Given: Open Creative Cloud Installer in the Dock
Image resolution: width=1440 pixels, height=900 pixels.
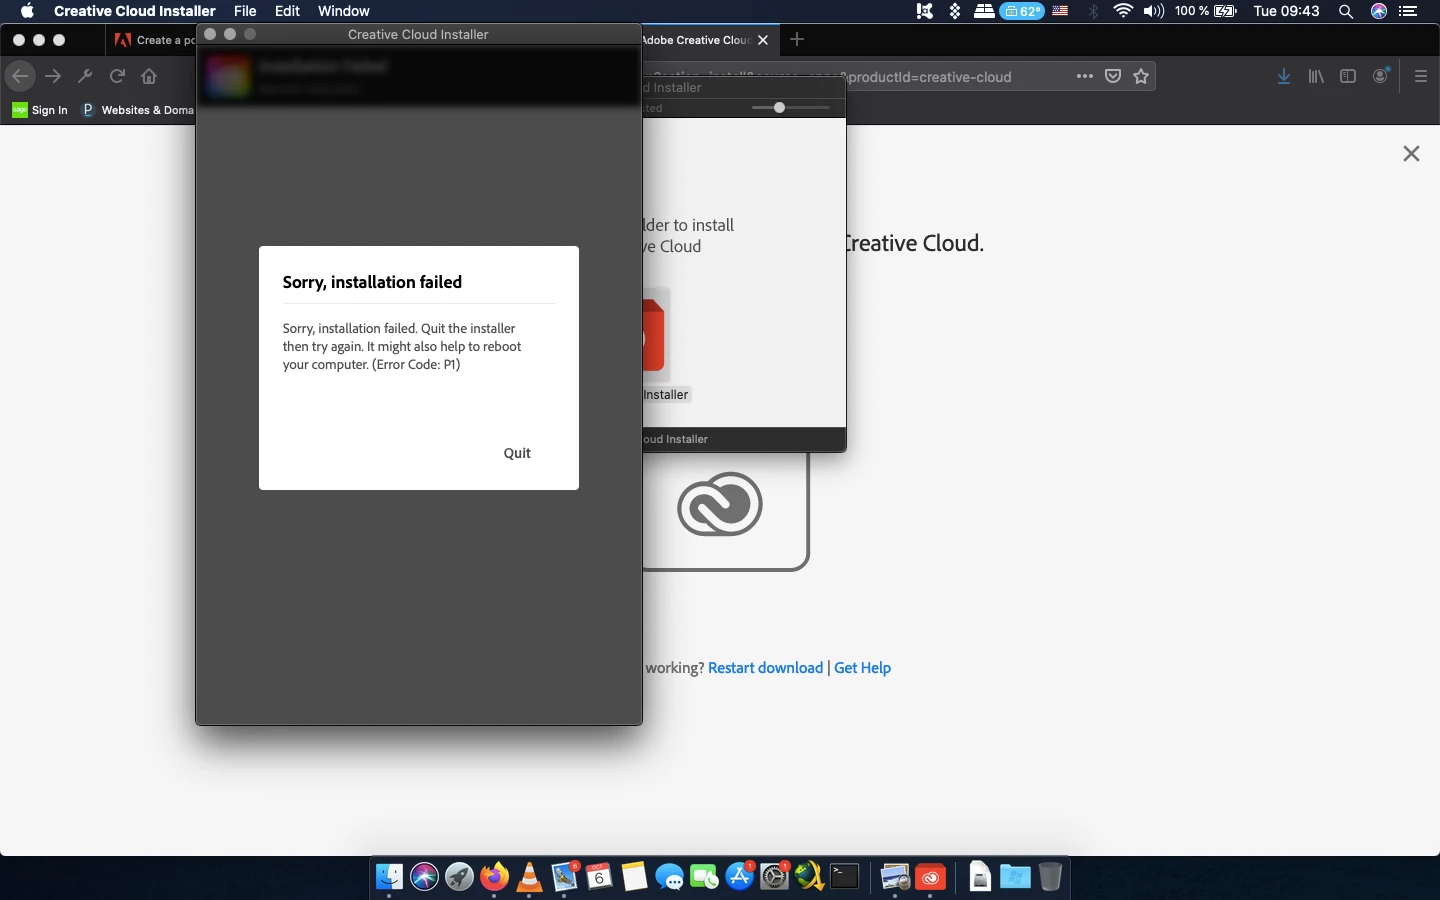Looking at the screenshot, I should 930,877.
